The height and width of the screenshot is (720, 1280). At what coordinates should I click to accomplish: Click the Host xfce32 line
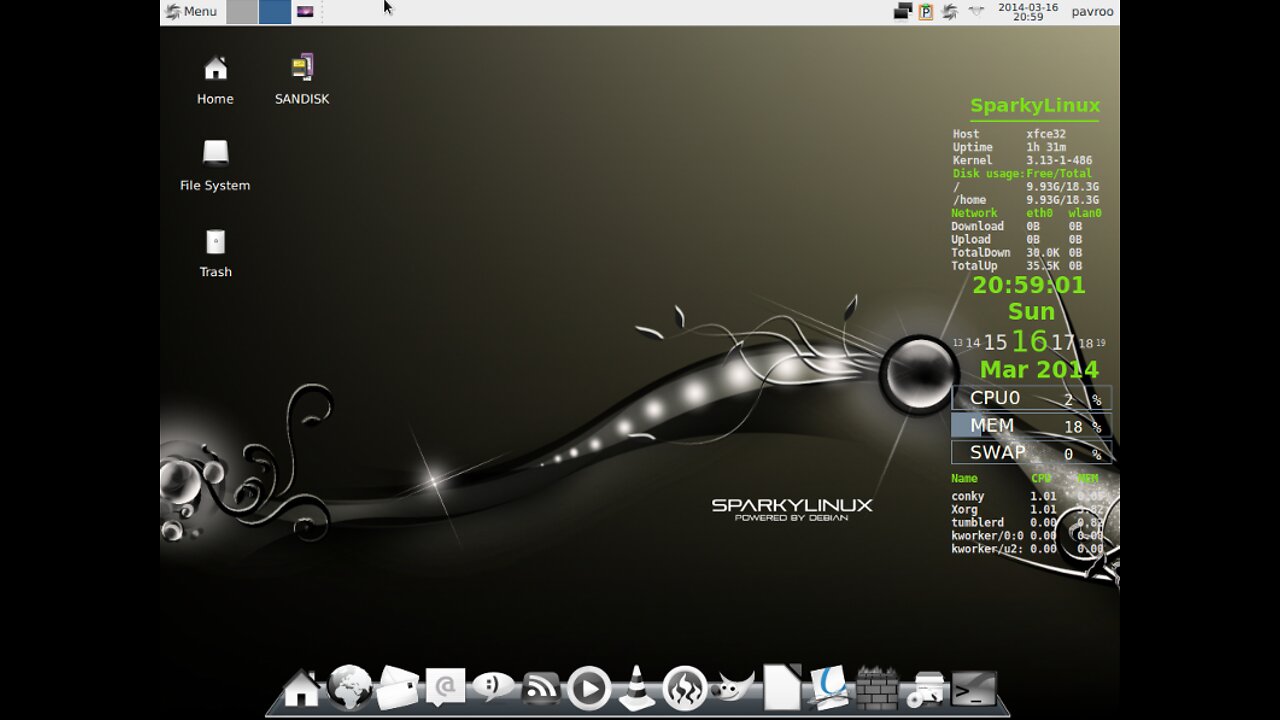click(1009, 134)
